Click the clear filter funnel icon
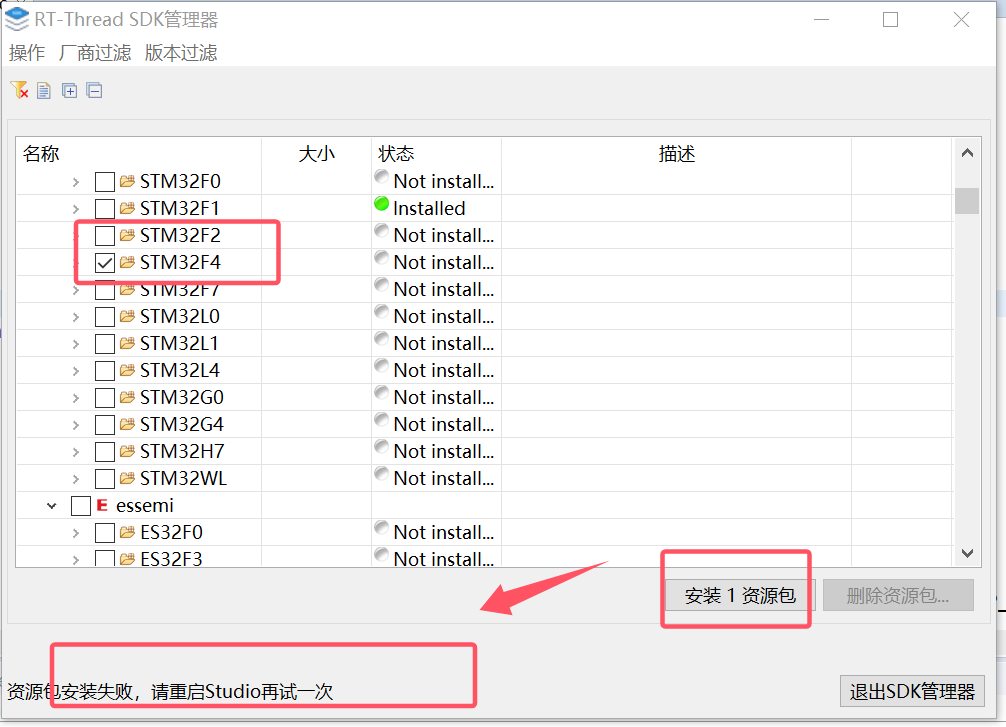The height and width of the screenshot is (727, 1006). point(19,90)
